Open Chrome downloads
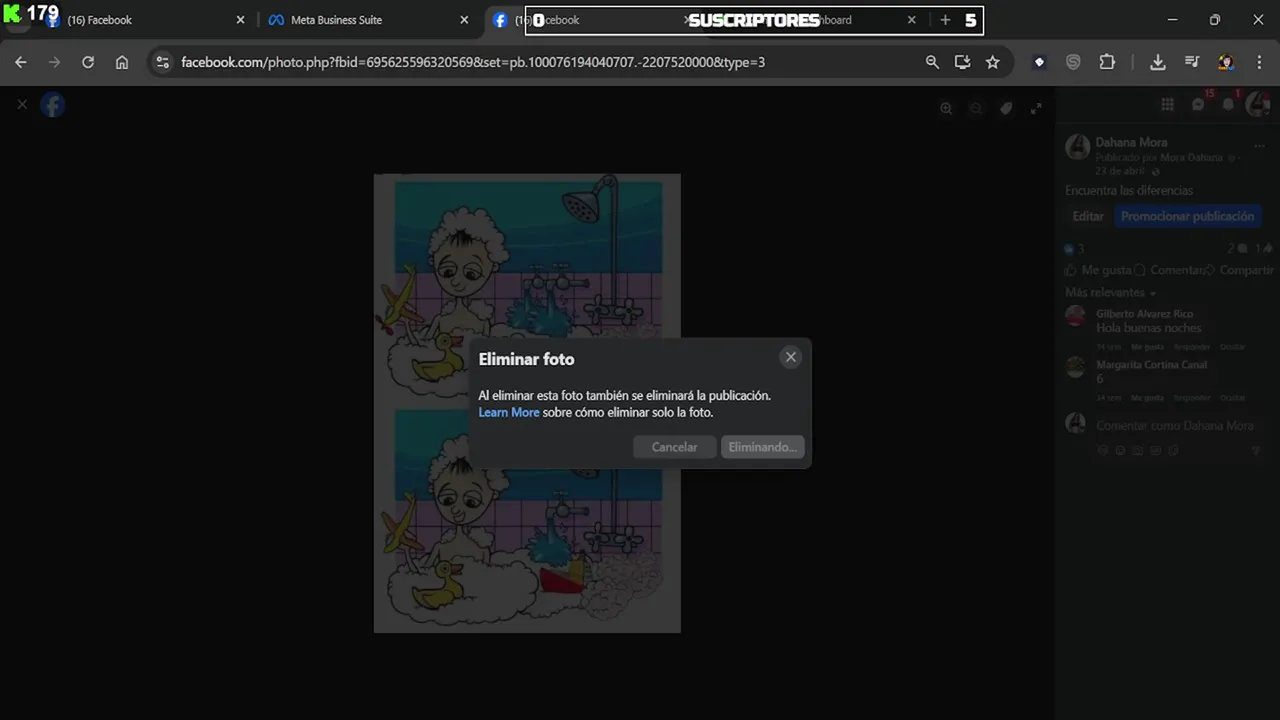 point(1158,62)
